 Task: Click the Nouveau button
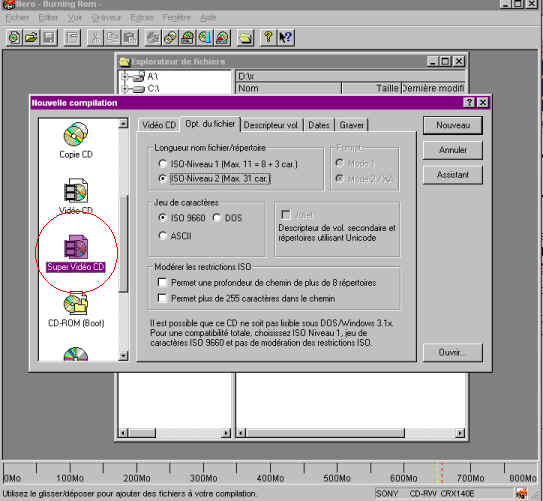(x=453, y=125)
